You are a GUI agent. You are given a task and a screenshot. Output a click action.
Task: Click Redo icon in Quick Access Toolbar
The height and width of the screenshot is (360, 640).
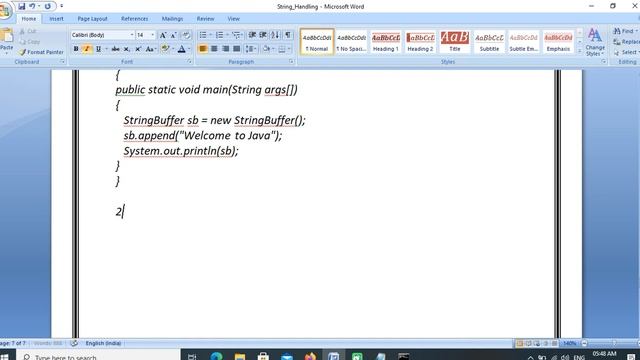coord(47,6)
